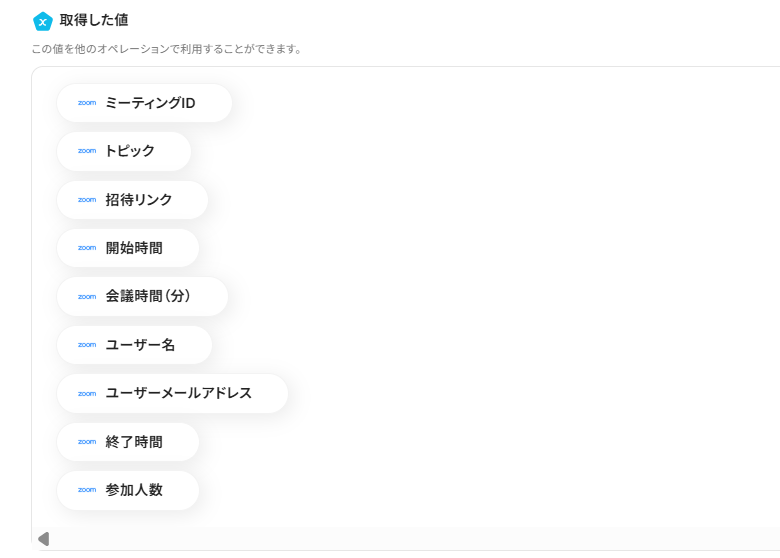Click the horizontal scrollbar track
780x558 pixels.
coord(400,539)
